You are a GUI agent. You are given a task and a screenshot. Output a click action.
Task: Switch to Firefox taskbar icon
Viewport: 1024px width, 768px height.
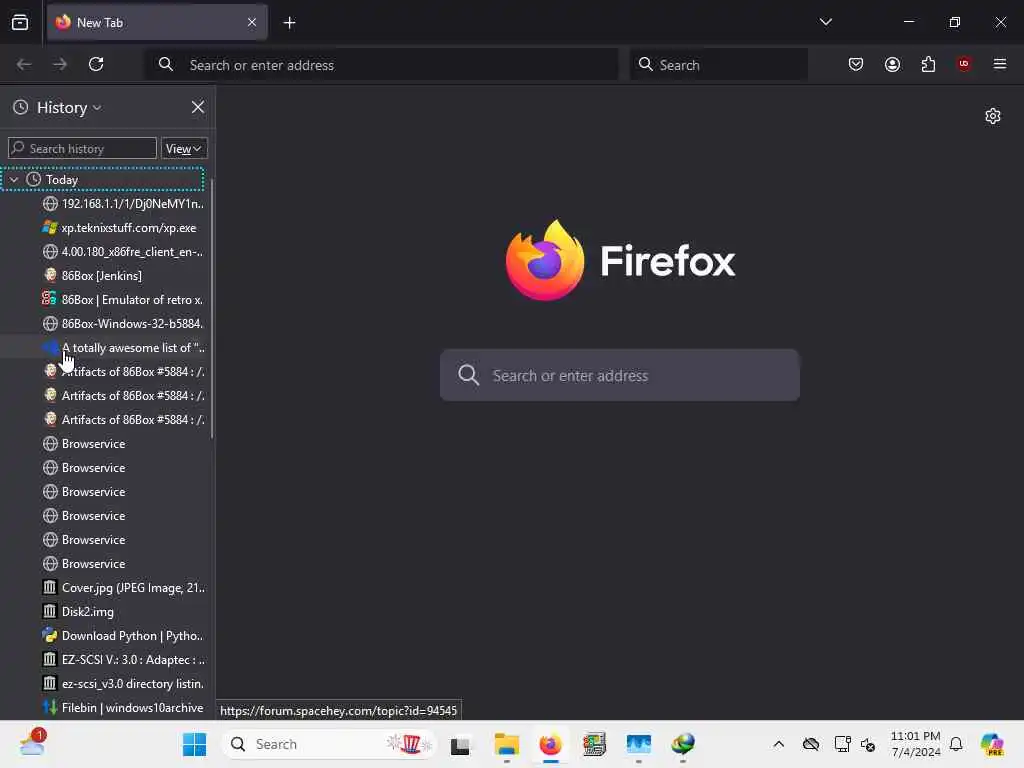pyautogui.click(x=551, y=744)
